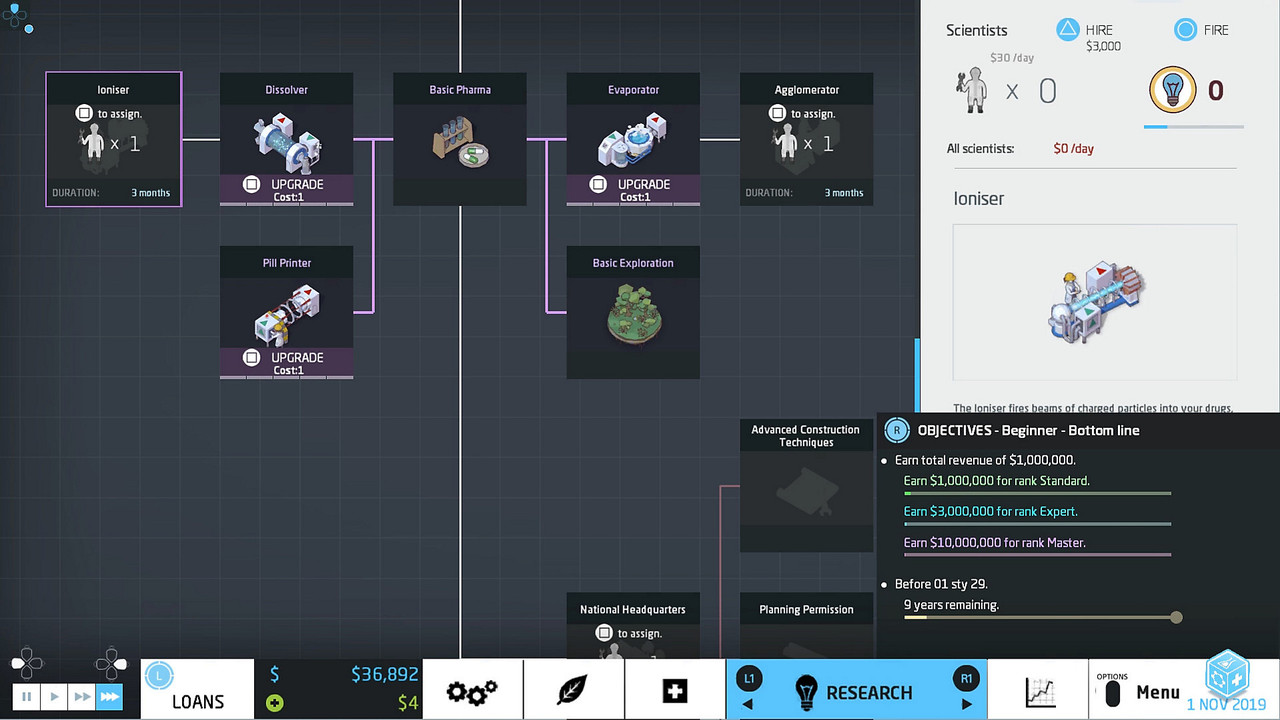The image size is (1280, 720).
Task: Set game to normal play speed
Action: click(55, 697)
